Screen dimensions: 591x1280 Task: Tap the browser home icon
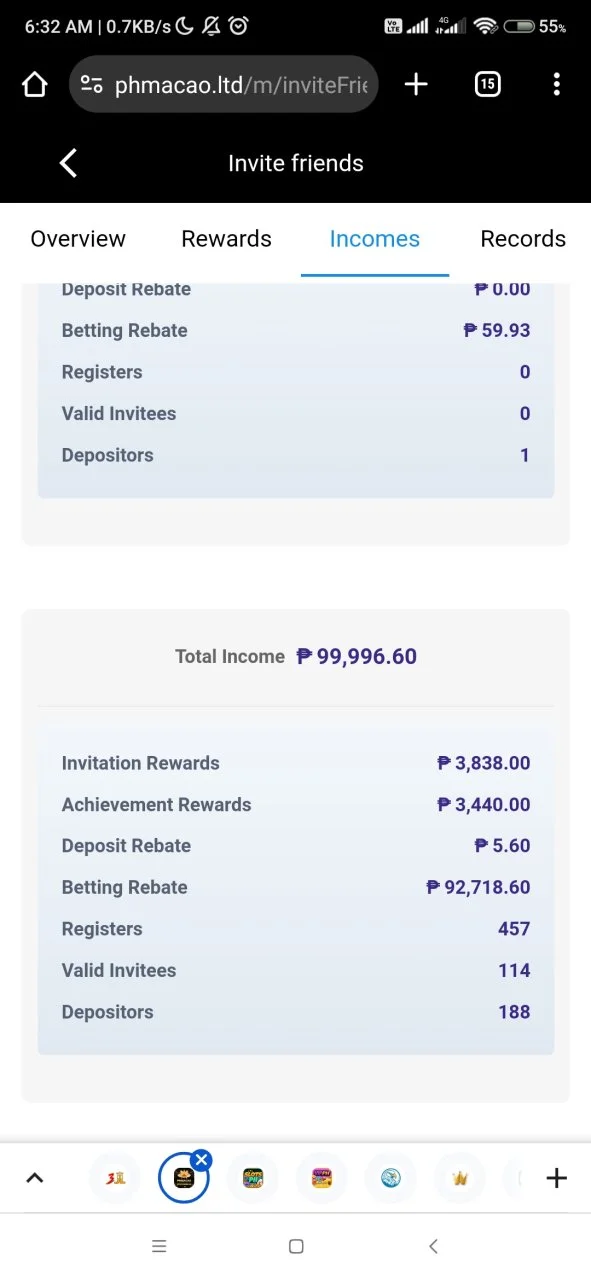coord(35,85)
